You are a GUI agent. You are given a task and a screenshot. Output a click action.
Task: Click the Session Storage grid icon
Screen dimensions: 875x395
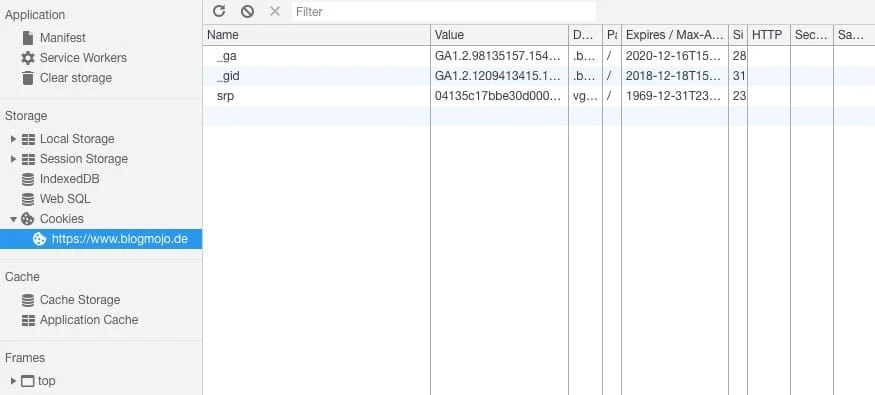coord(28,159)
